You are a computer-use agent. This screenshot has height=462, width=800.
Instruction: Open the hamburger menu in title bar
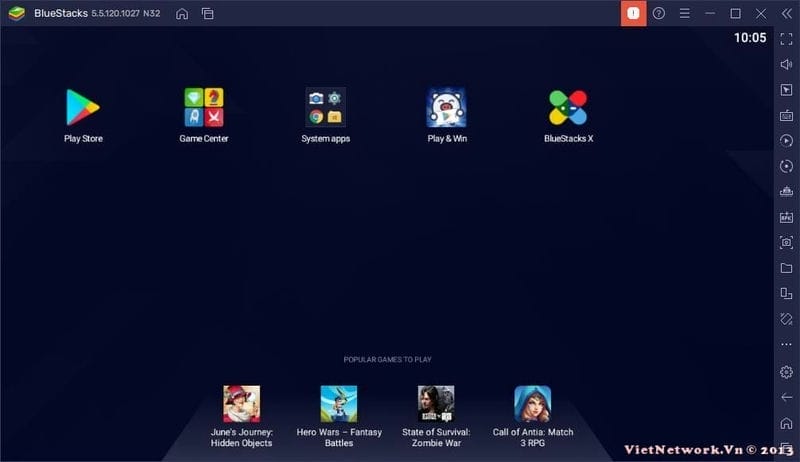click(x=685, y=14)
